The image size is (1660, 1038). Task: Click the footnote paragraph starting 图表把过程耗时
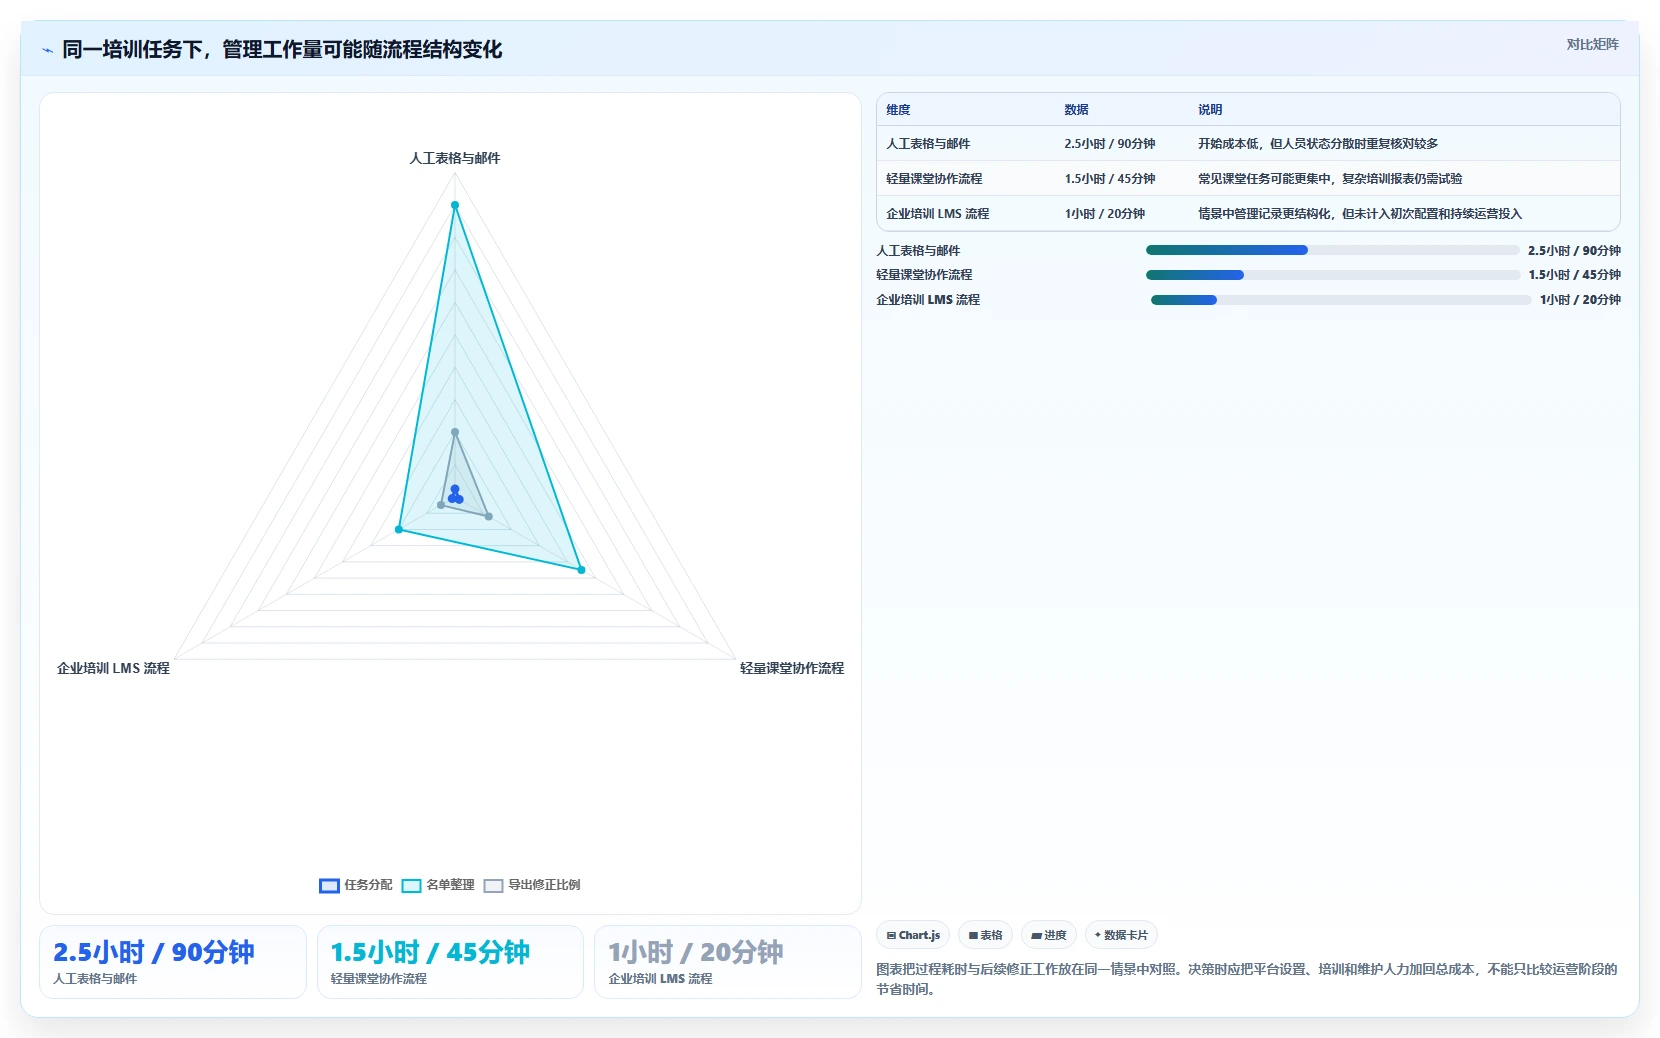tap(1247, 979)
